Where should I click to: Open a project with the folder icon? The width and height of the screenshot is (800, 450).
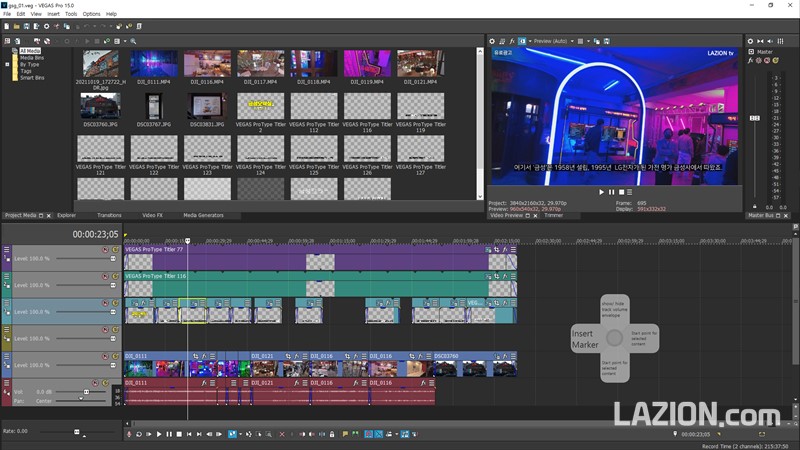(x=16, y=26)
